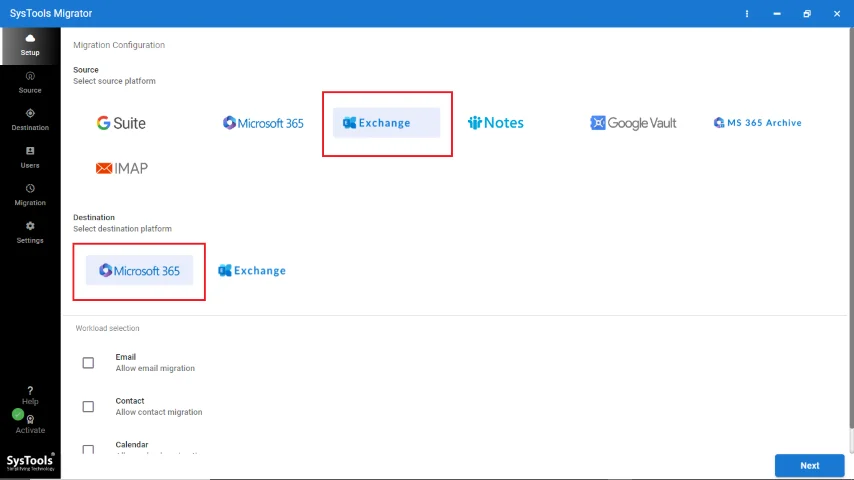The height and width of the screenshot is (480, 854).
Task: Select G Suite as source platform
Action: [121, 123]
